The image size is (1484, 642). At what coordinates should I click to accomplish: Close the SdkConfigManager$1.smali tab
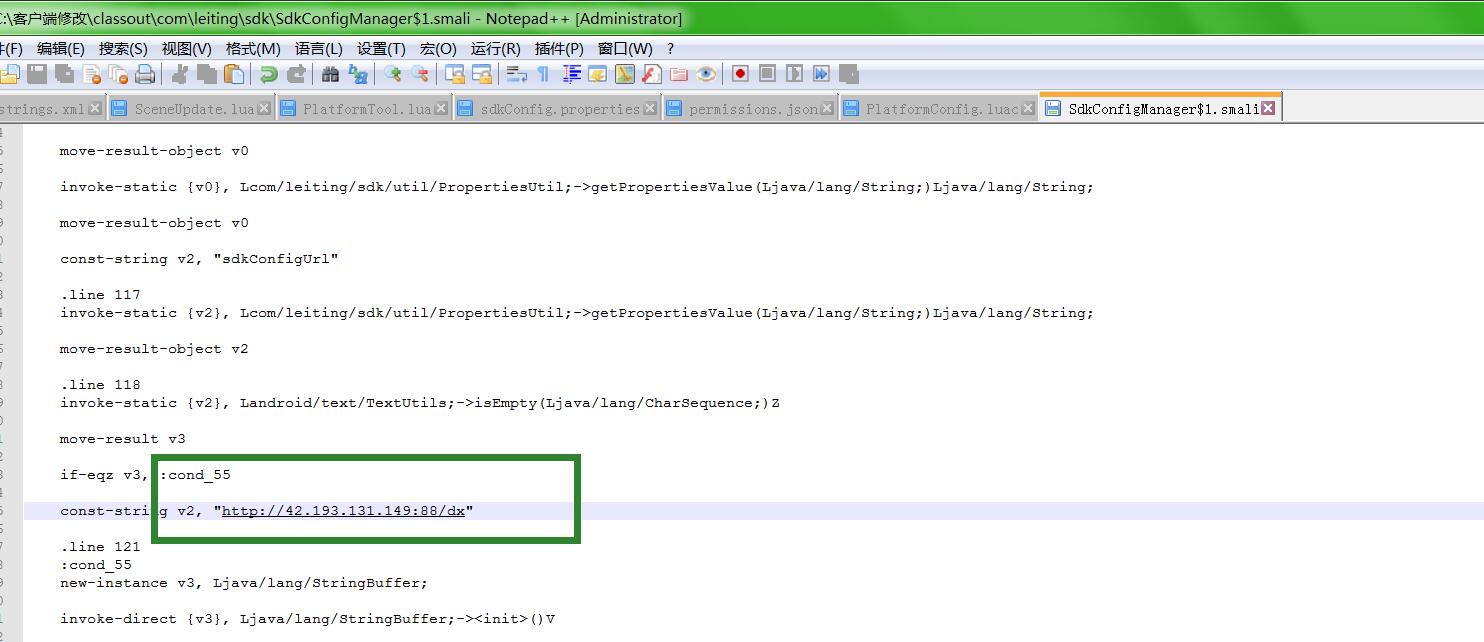pos(1268,109)
